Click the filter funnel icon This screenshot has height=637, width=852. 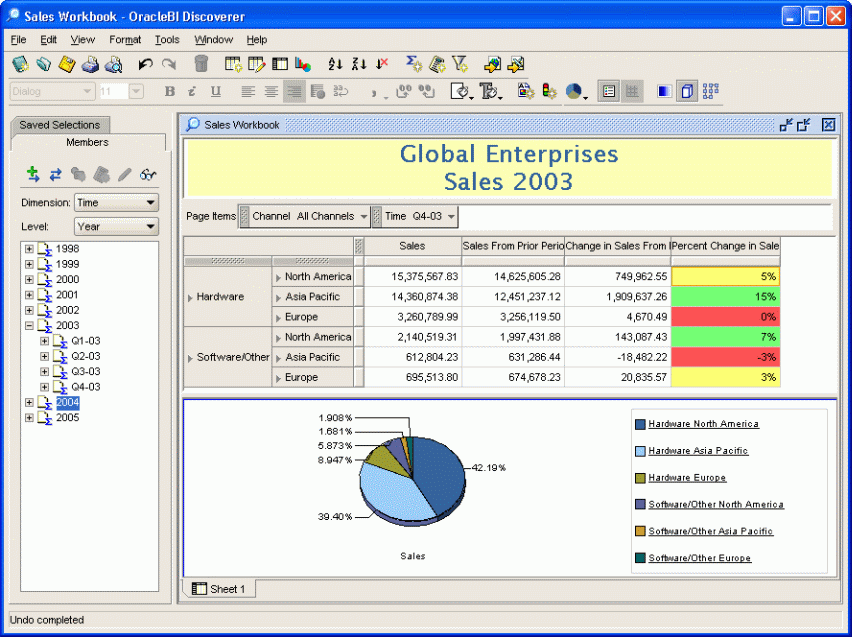(x=460, y=64)
